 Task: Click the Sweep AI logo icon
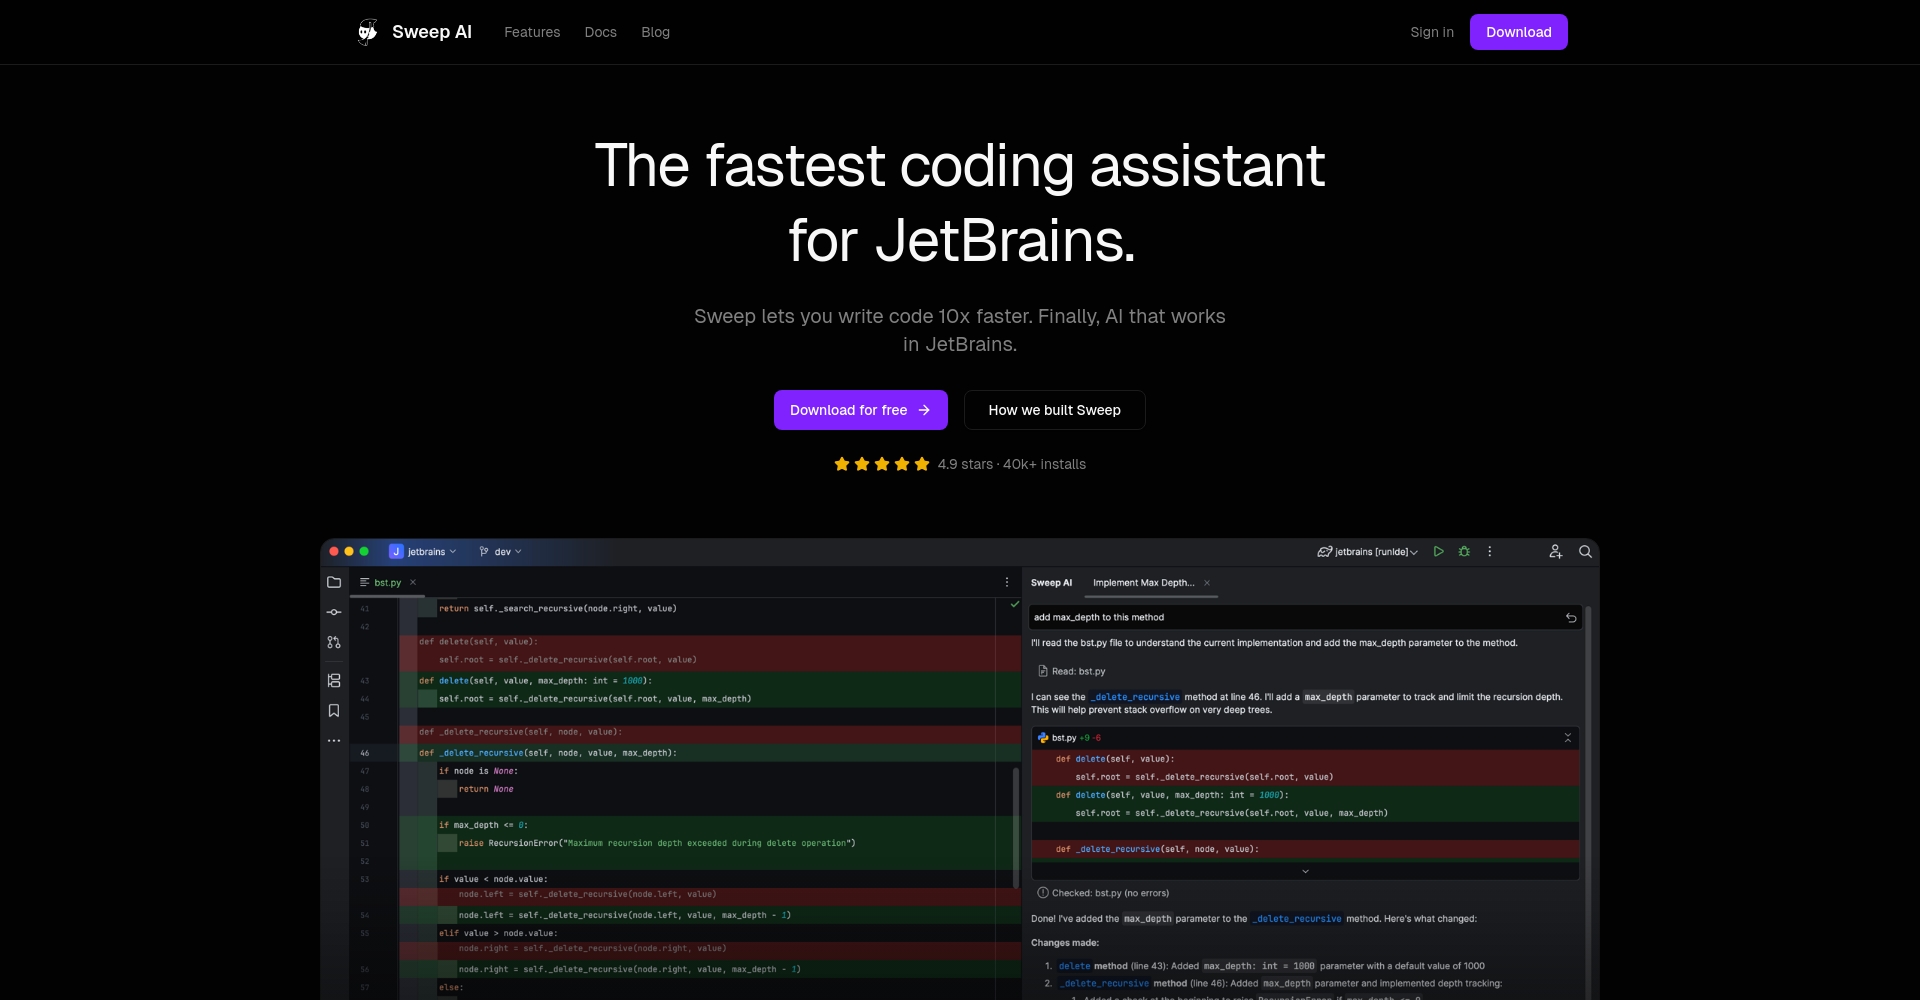[x=368, y=32]
